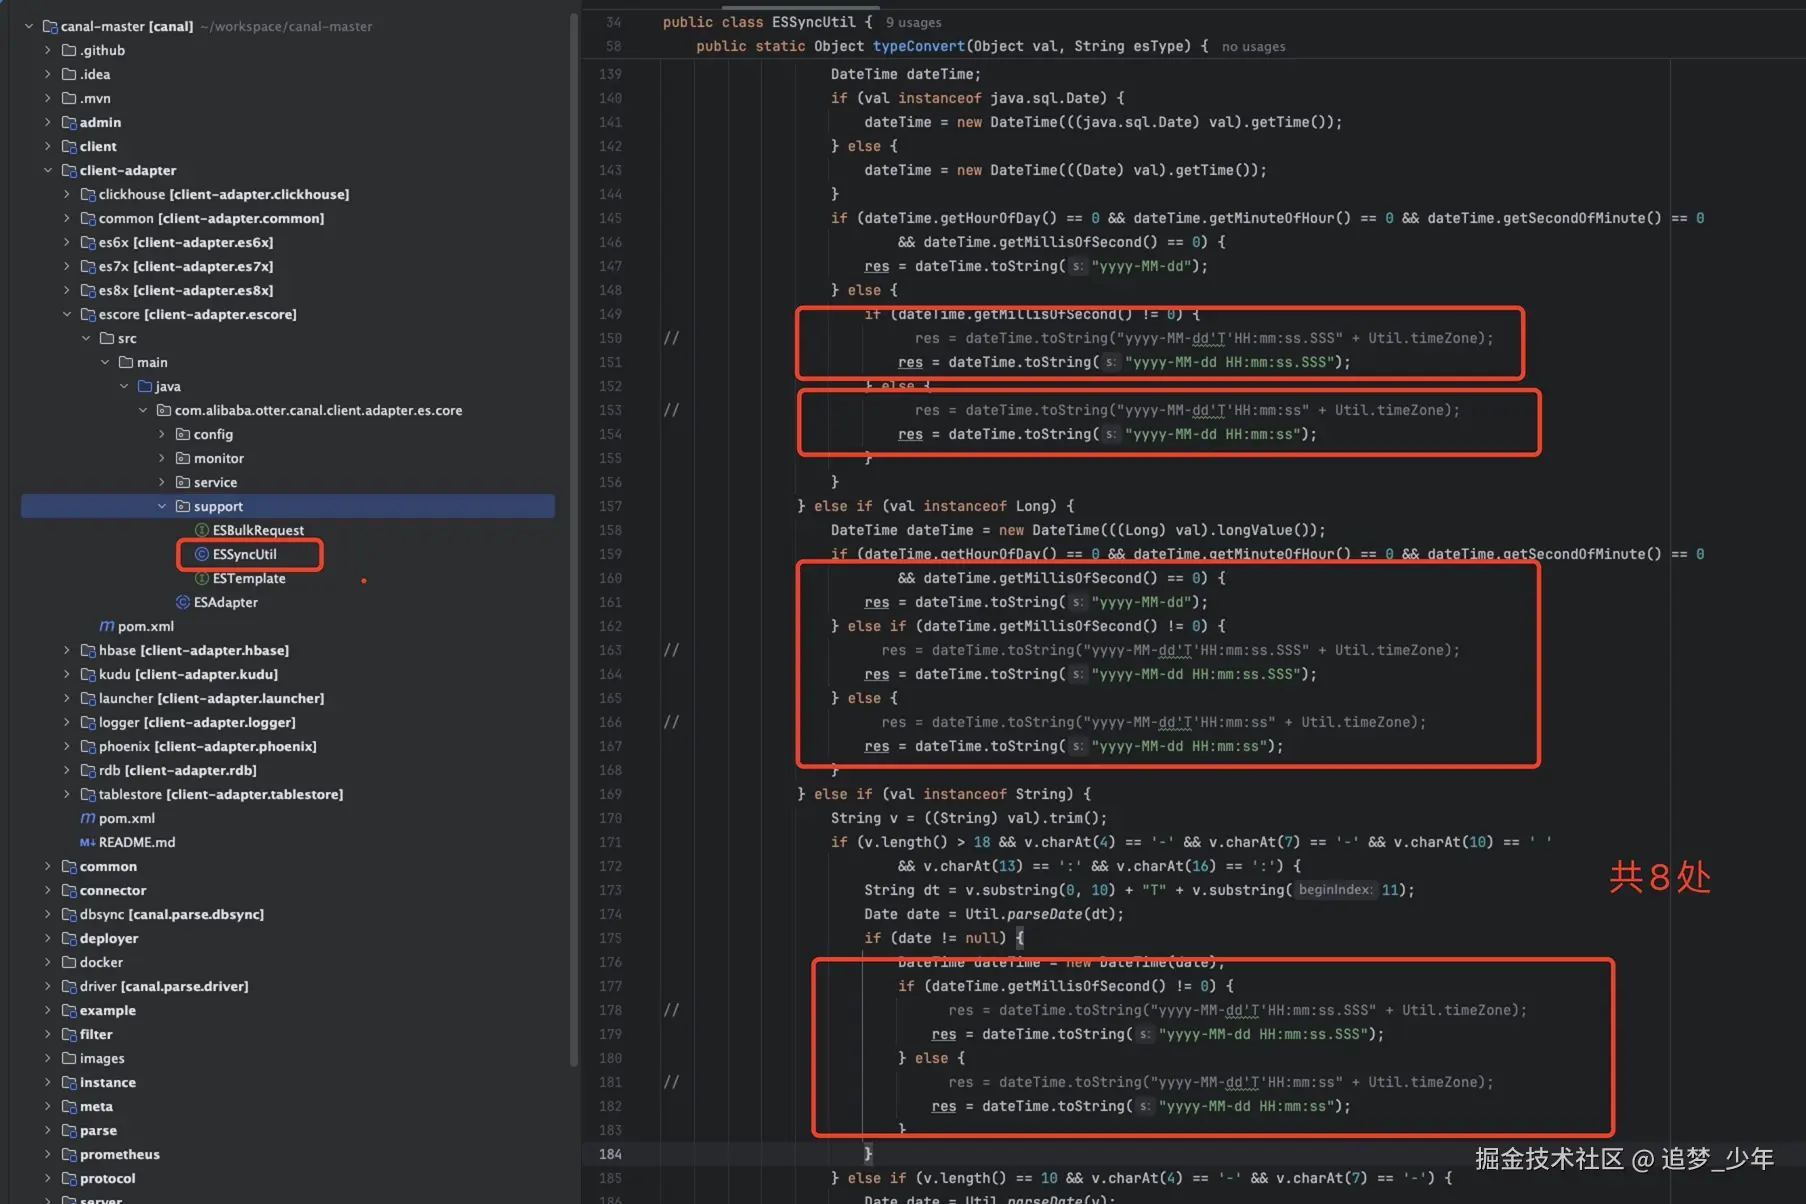Image resolution: width=1806 pixels, height=1204 pixels.
Task: Click the main folder icon
Action: pyautogui.click(x=126, y=362)
